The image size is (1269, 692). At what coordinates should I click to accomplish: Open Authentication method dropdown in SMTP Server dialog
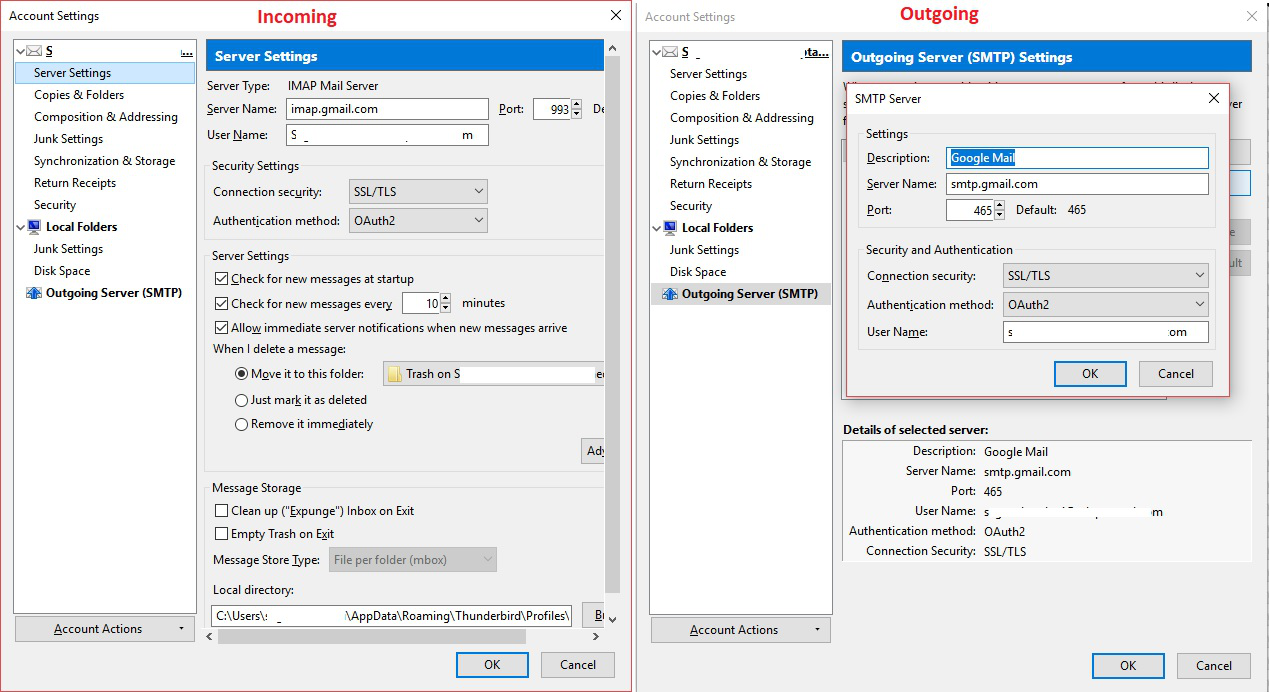click(x=1106, y=304)
